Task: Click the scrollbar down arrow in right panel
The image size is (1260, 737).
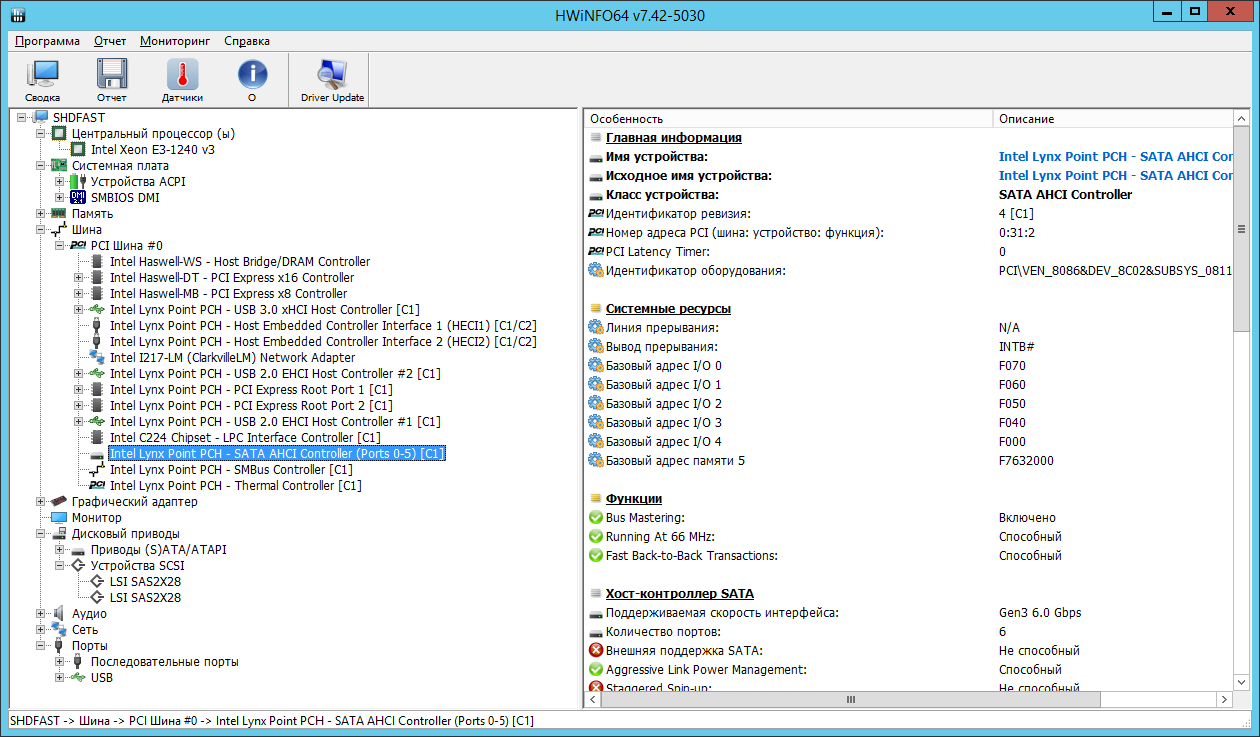Action: [1242, 684]
